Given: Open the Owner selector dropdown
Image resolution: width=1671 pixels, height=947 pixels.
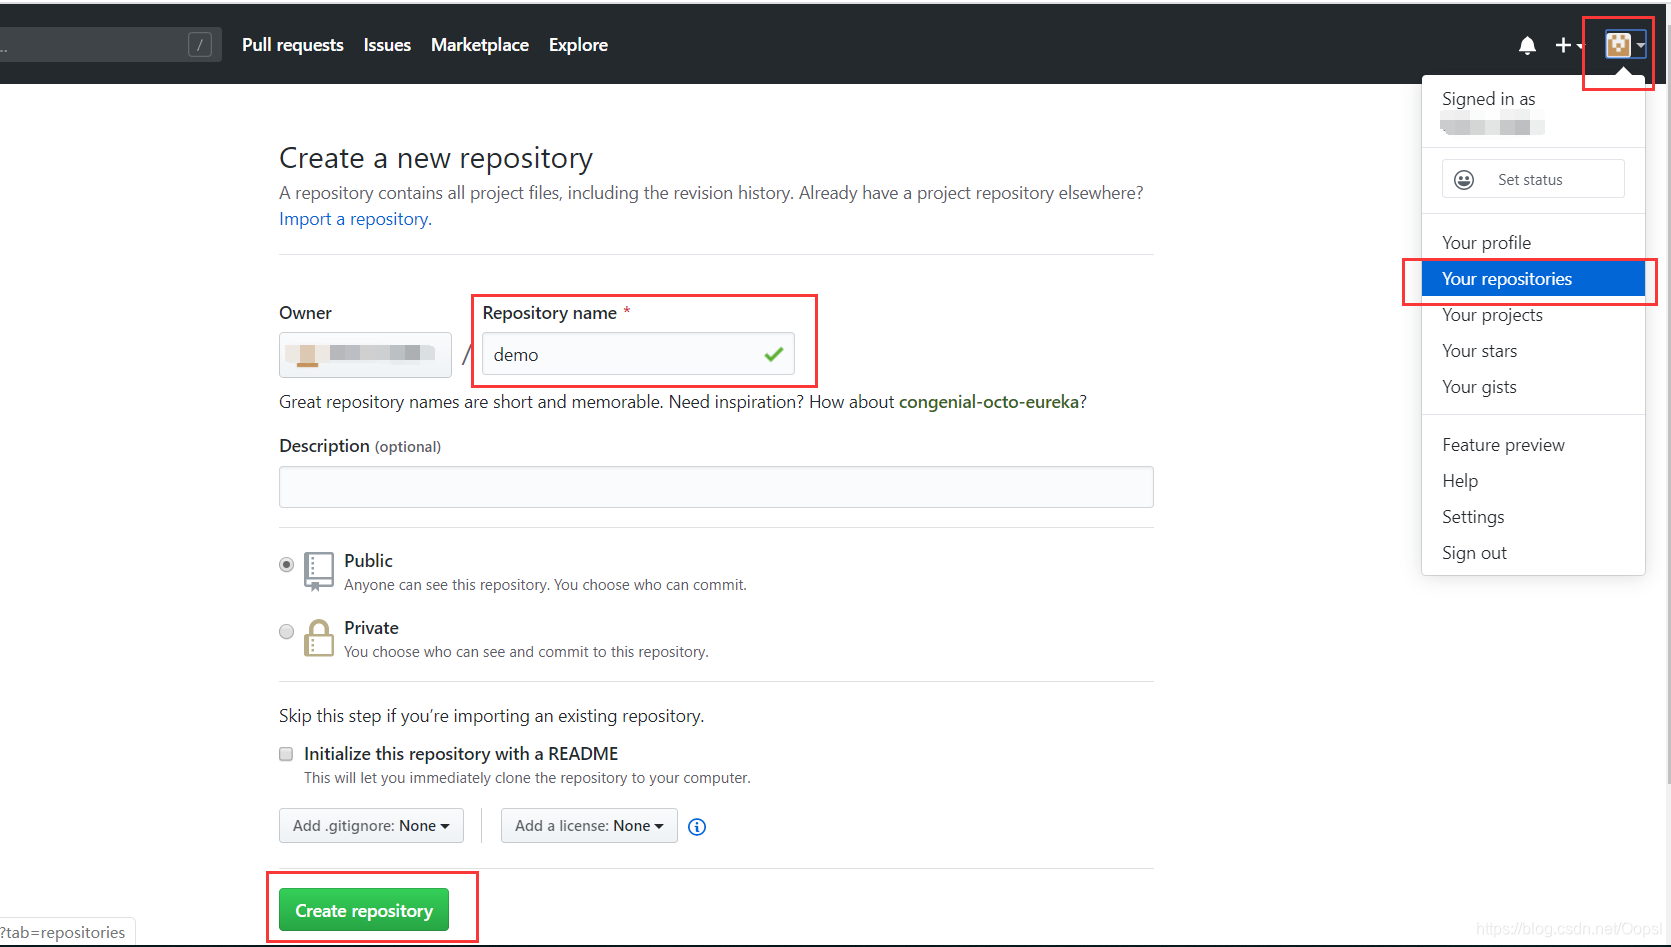Looking at the screenshot, I should tap(365, 355).
